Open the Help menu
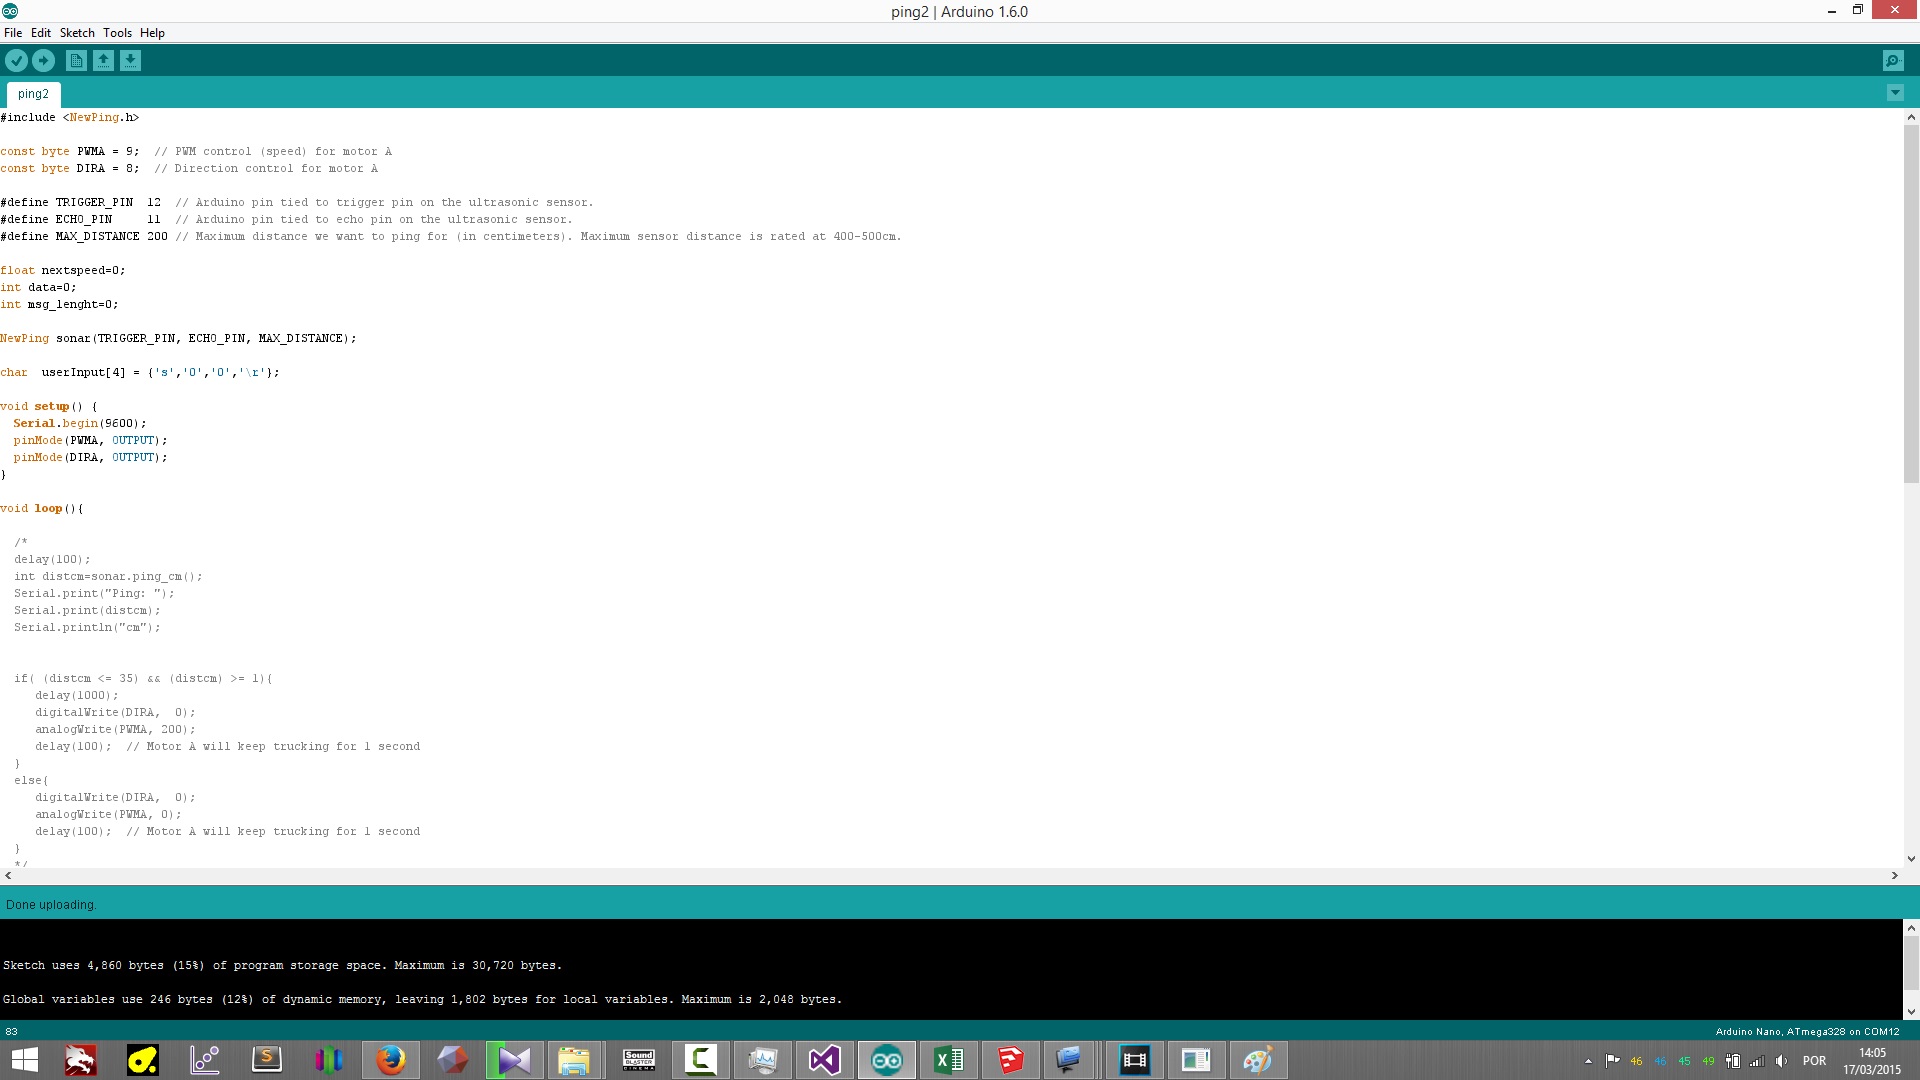The height and width of the screenshot is (1080, 1920). [152, 33]
